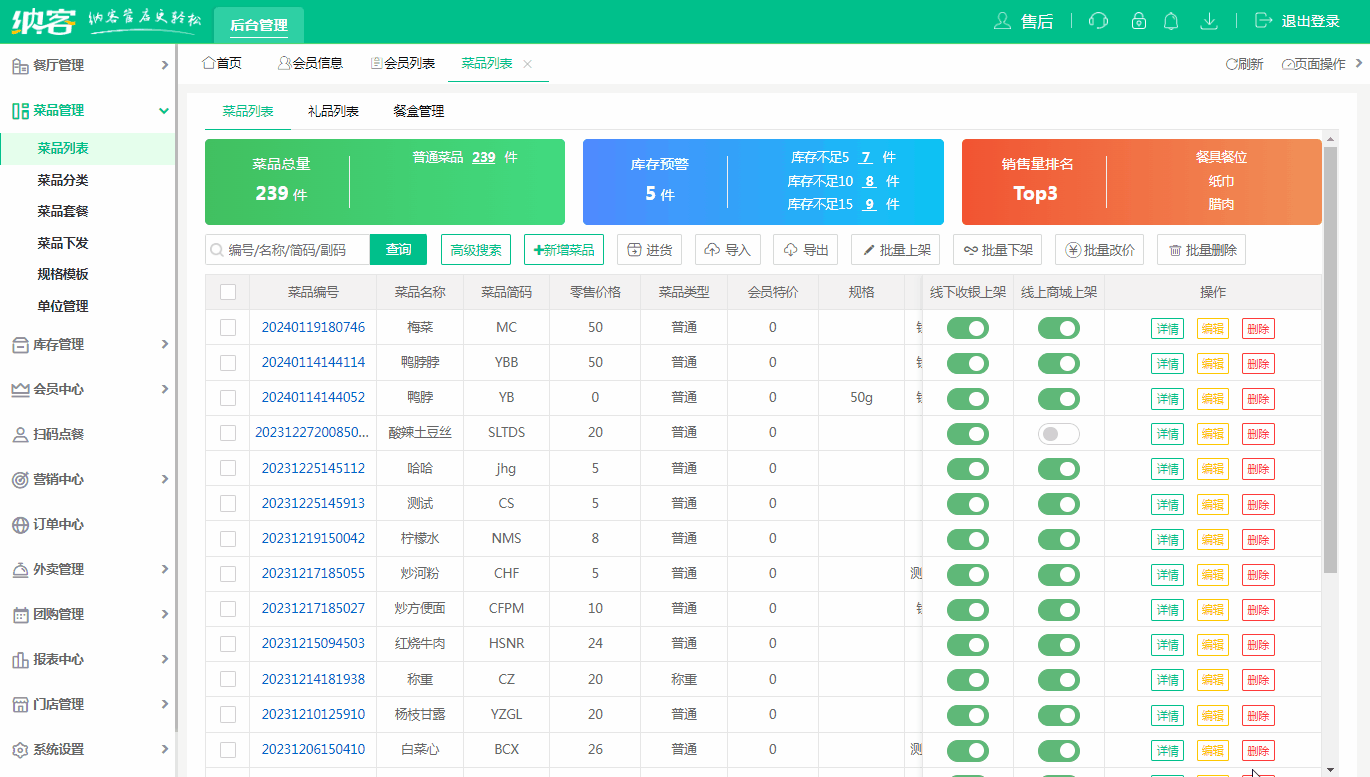Open the notification bell icon
Screen dimensions: 1370x777
click(x=1171, y=20)
